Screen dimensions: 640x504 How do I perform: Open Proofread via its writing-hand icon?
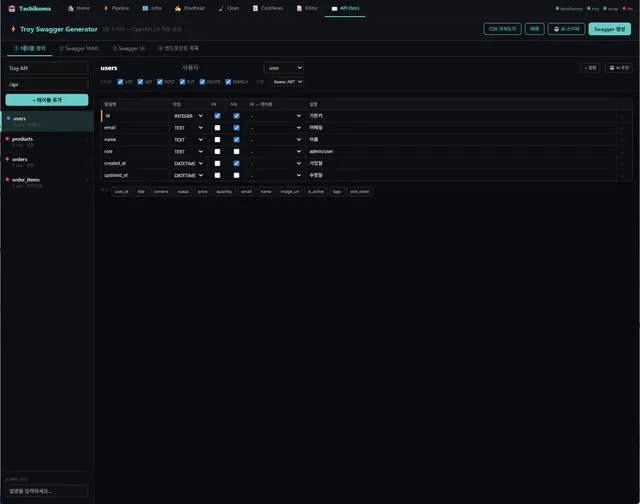pyautogui.click(x=178, y=8)
